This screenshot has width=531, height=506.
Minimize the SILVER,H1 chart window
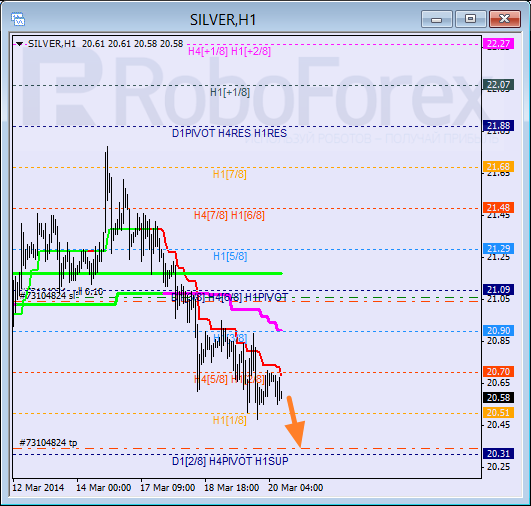(x=437, y=19)
